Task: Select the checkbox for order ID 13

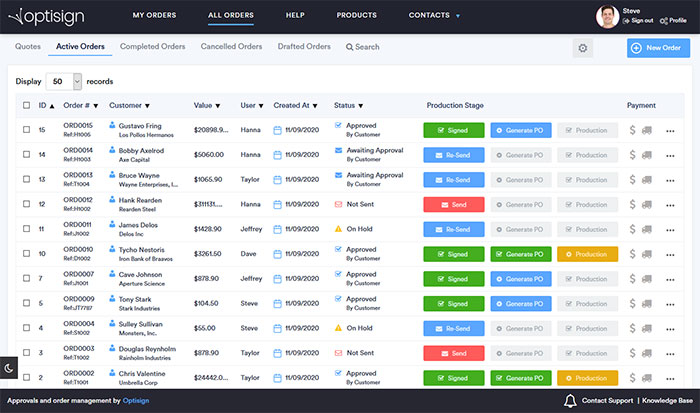Action: pyautogui.click(x=26, y=179)
